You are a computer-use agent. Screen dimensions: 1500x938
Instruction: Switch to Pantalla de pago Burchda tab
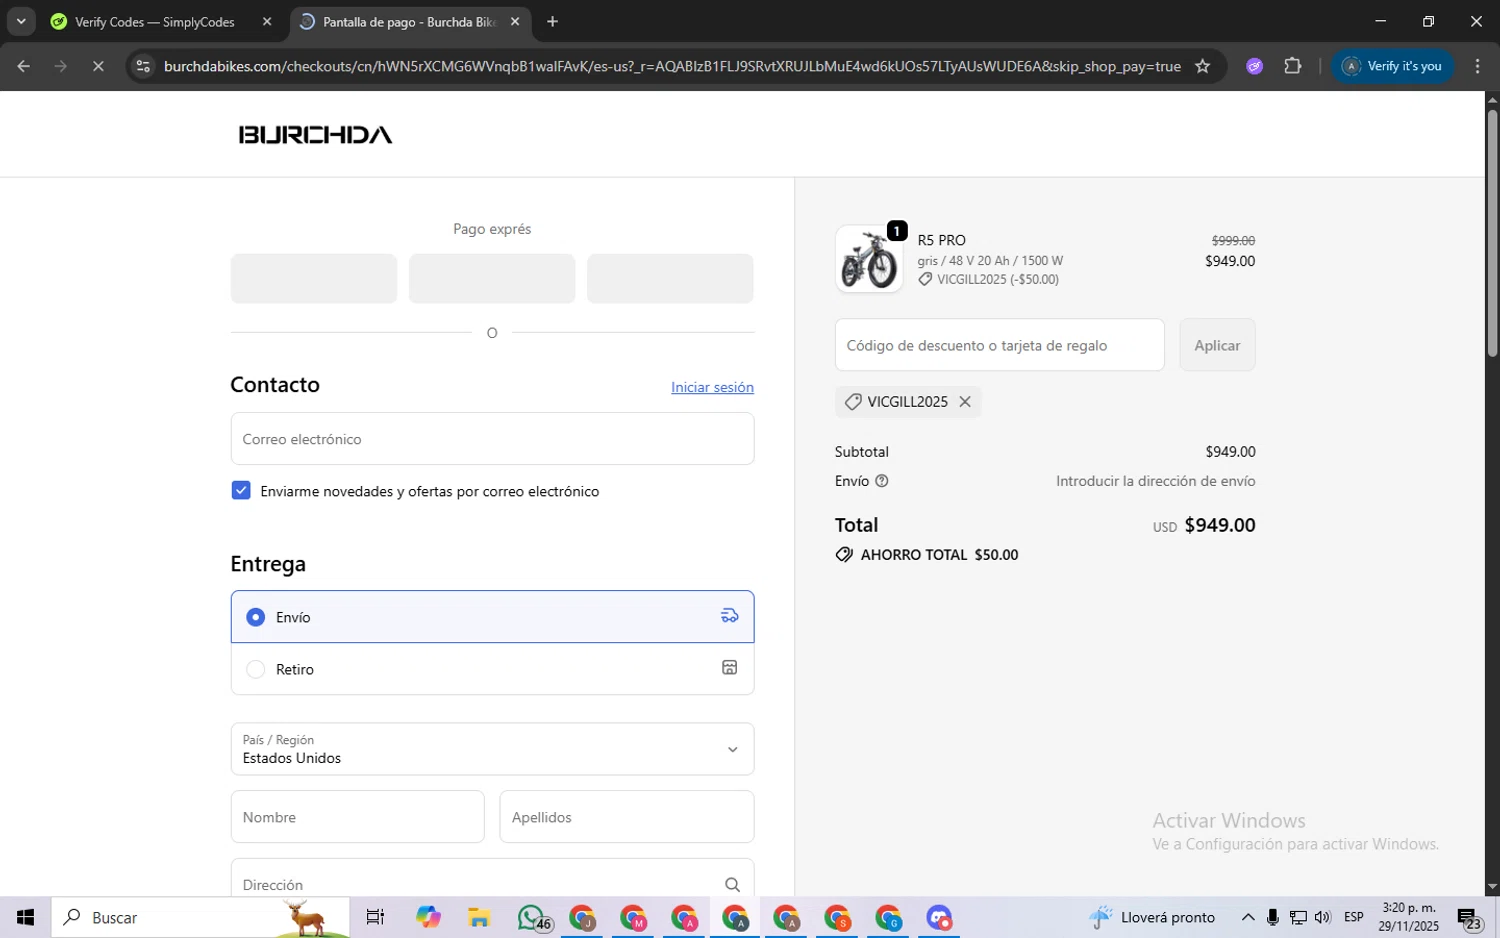[x=410, y=21]
